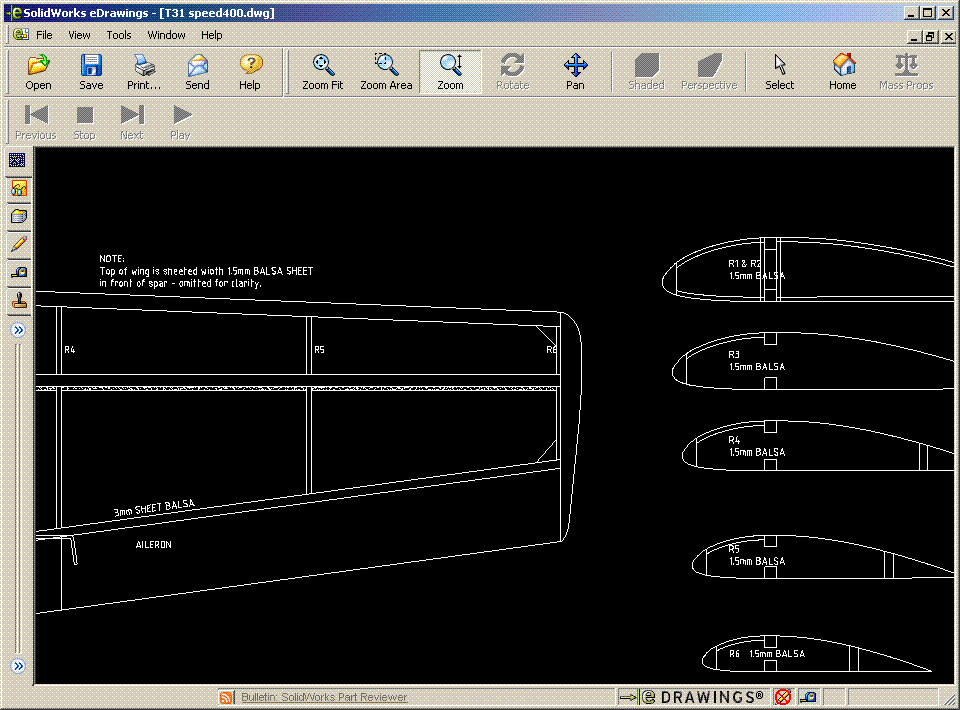Click the AILERON label in the drawing
Image resolution: width=960 pixels, height=710 pixels.
[153, 545]
